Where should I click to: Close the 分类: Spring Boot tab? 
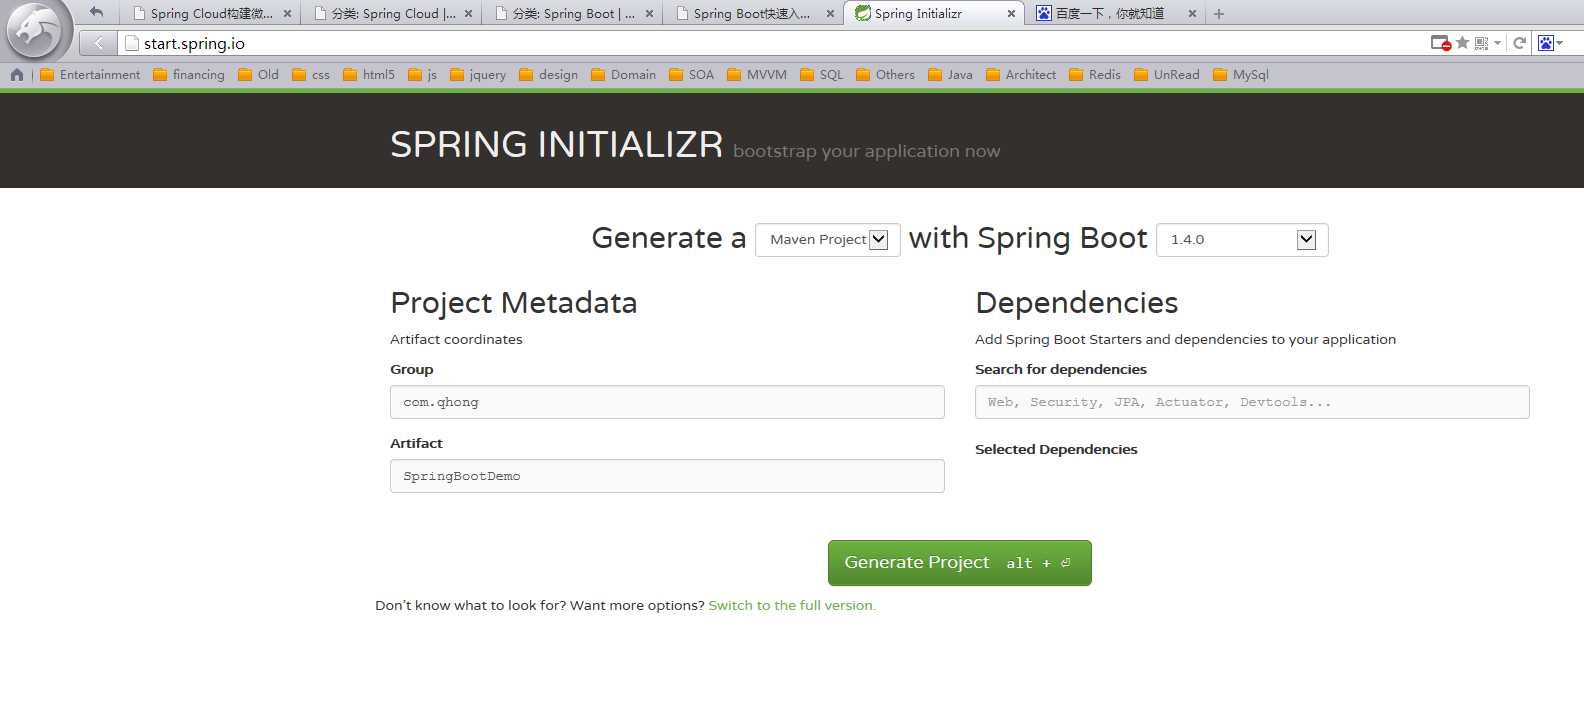click(x=649, y=14)
